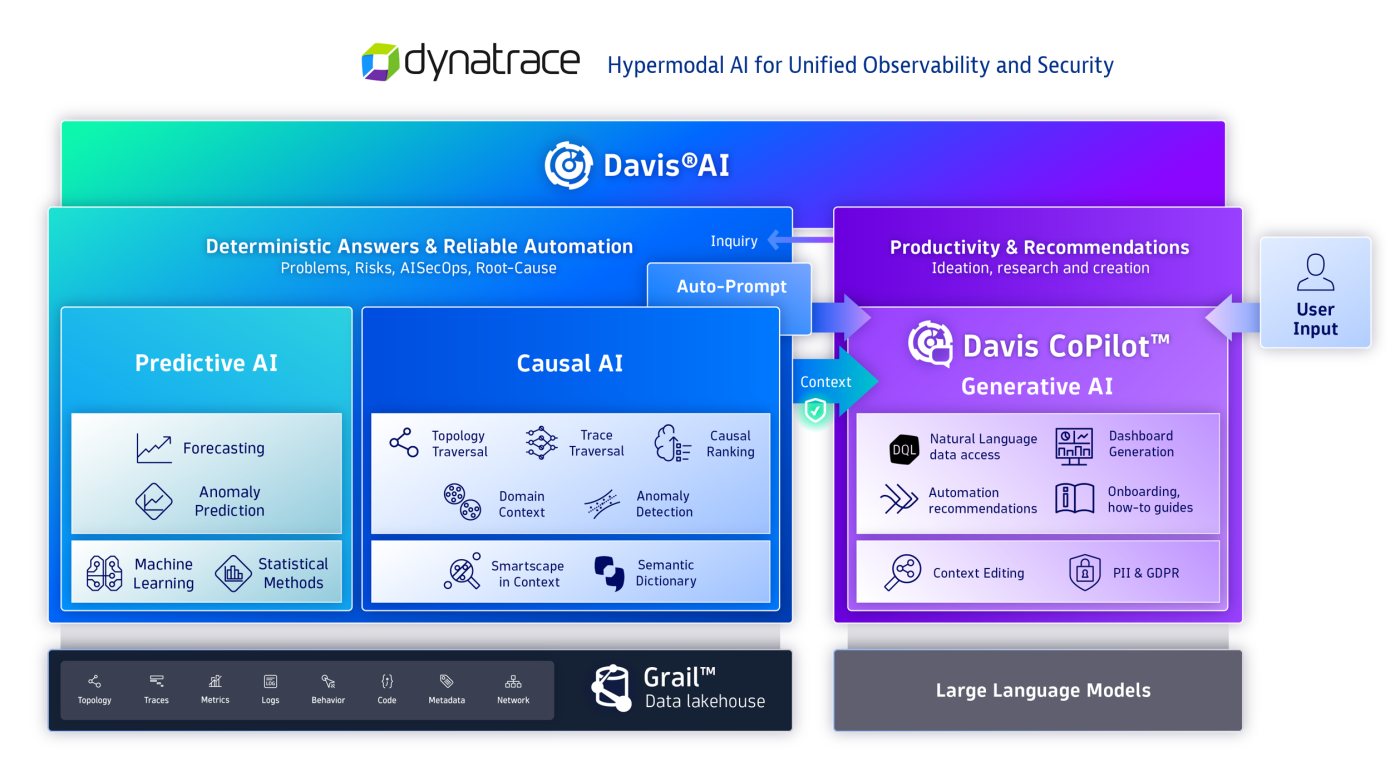Select the Topology Traversal icon

point(404,442)
